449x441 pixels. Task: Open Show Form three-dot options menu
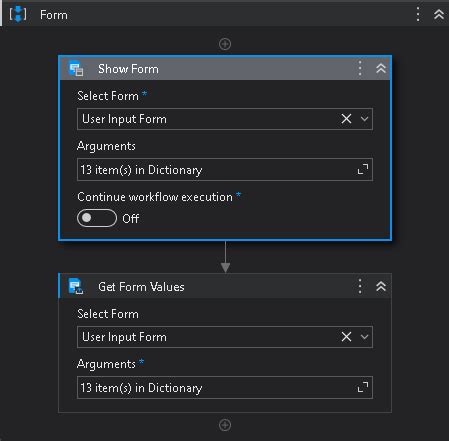coord(360,68)
